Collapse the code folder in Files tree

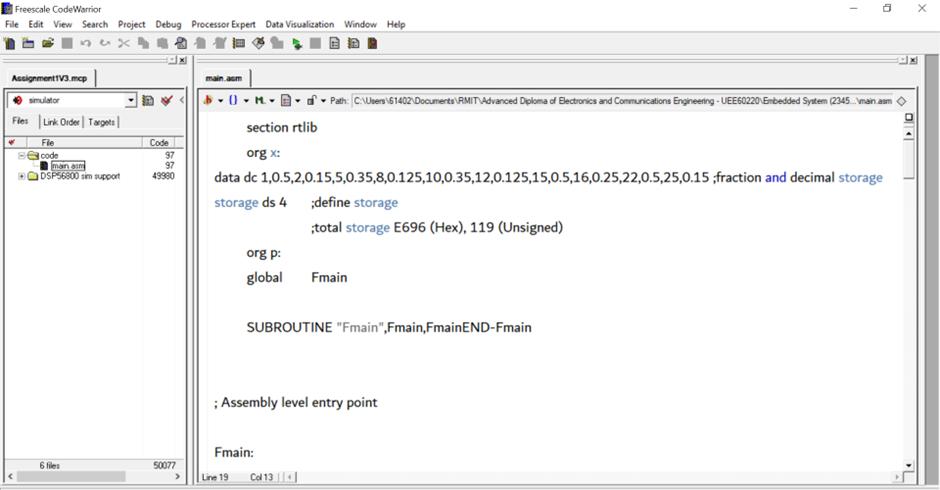tap(22, 155)
